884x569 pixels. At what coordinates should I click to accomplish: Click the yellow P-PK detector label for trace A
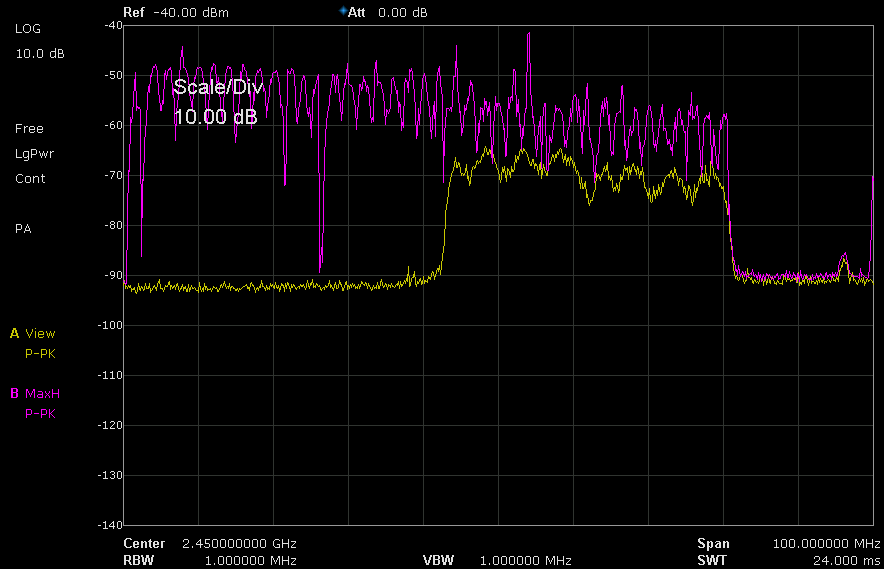point(40,354)
